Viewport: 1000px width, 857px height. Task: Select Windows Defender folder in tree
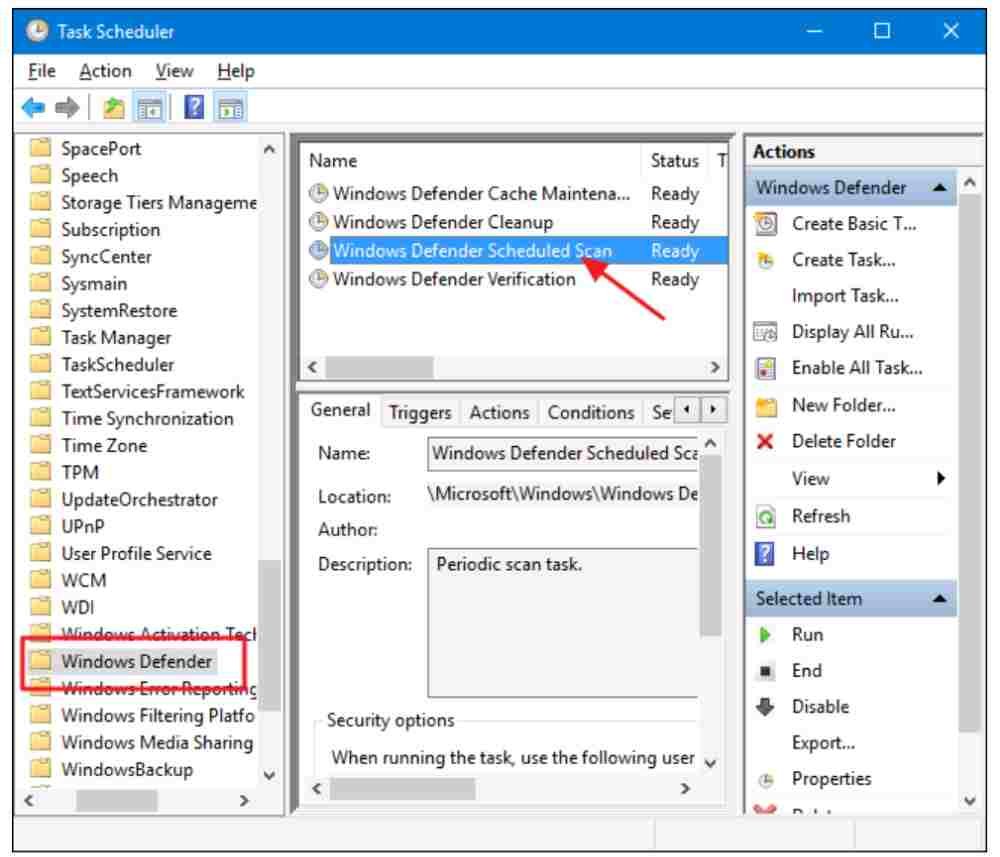coord(136,662)
